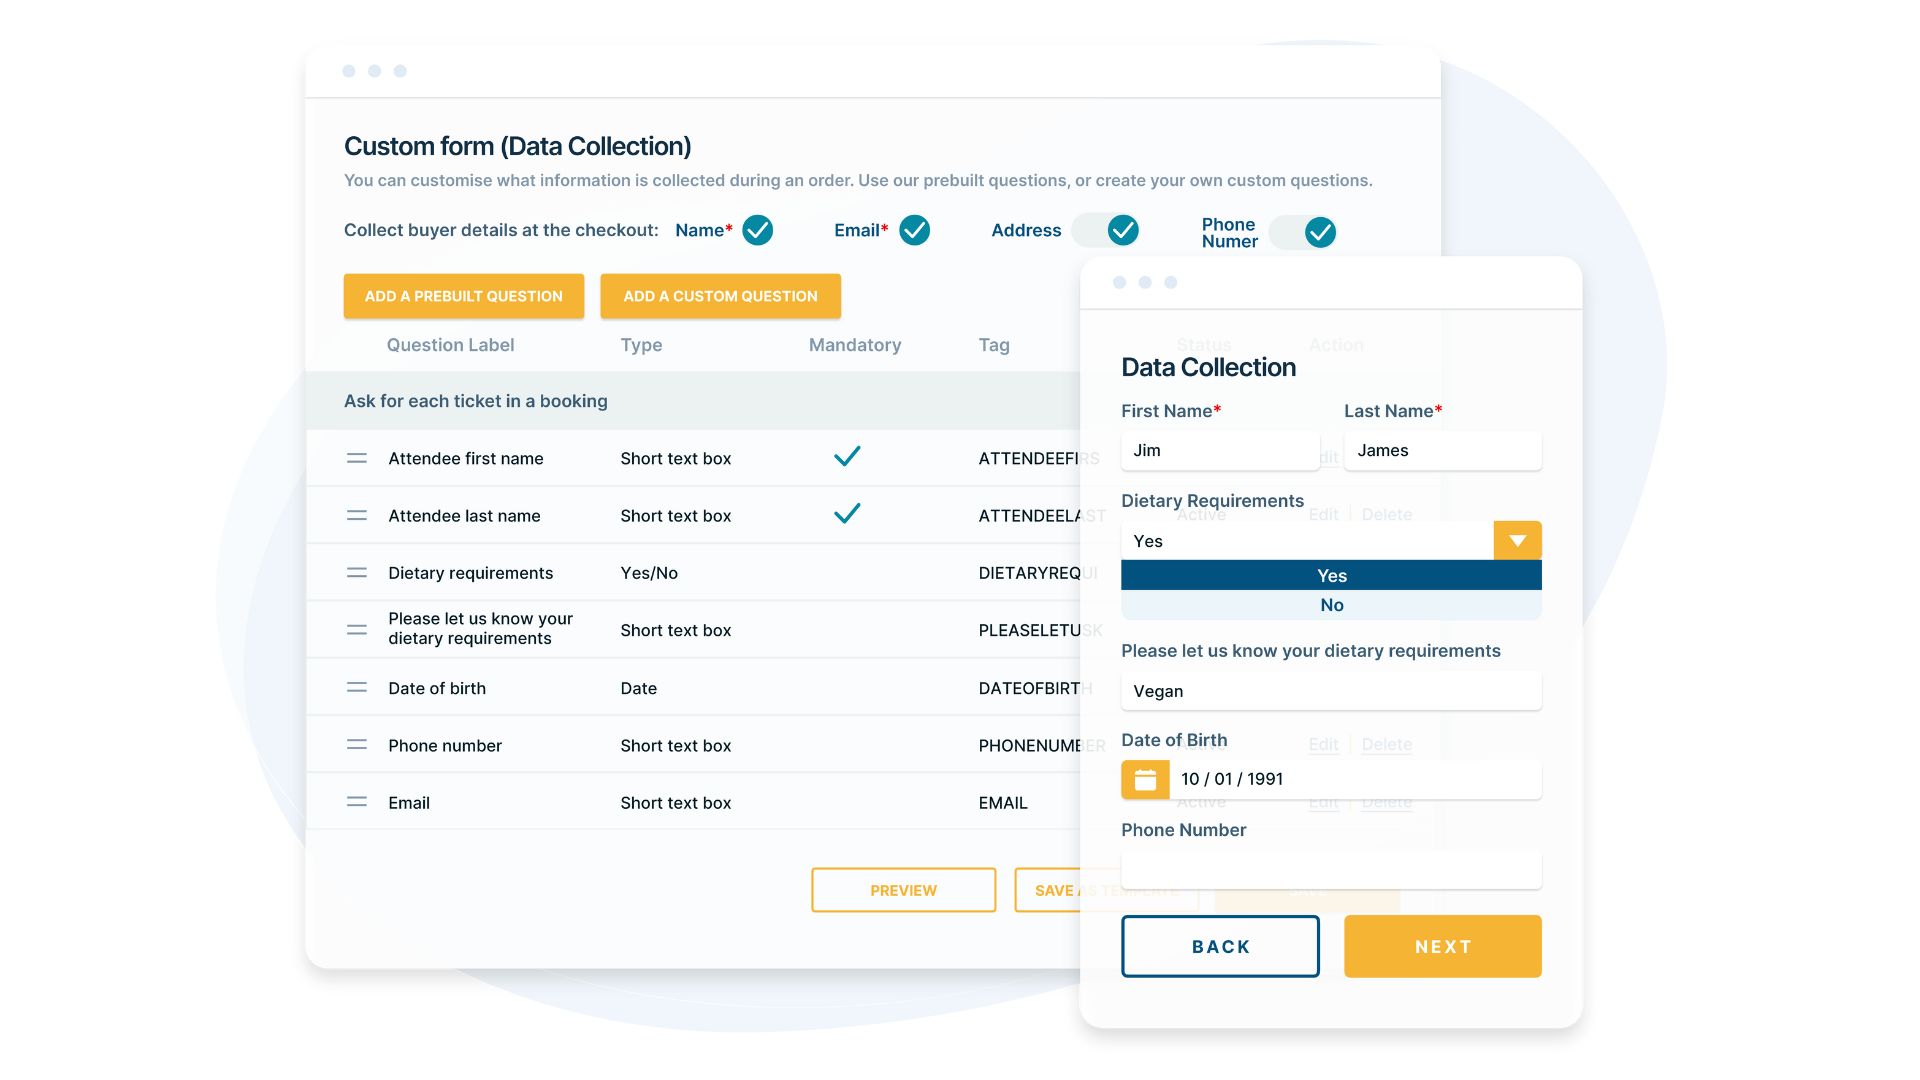Click the Next button
Viewport: 1920px width, 1080px height.
(x=1442, y=946)
